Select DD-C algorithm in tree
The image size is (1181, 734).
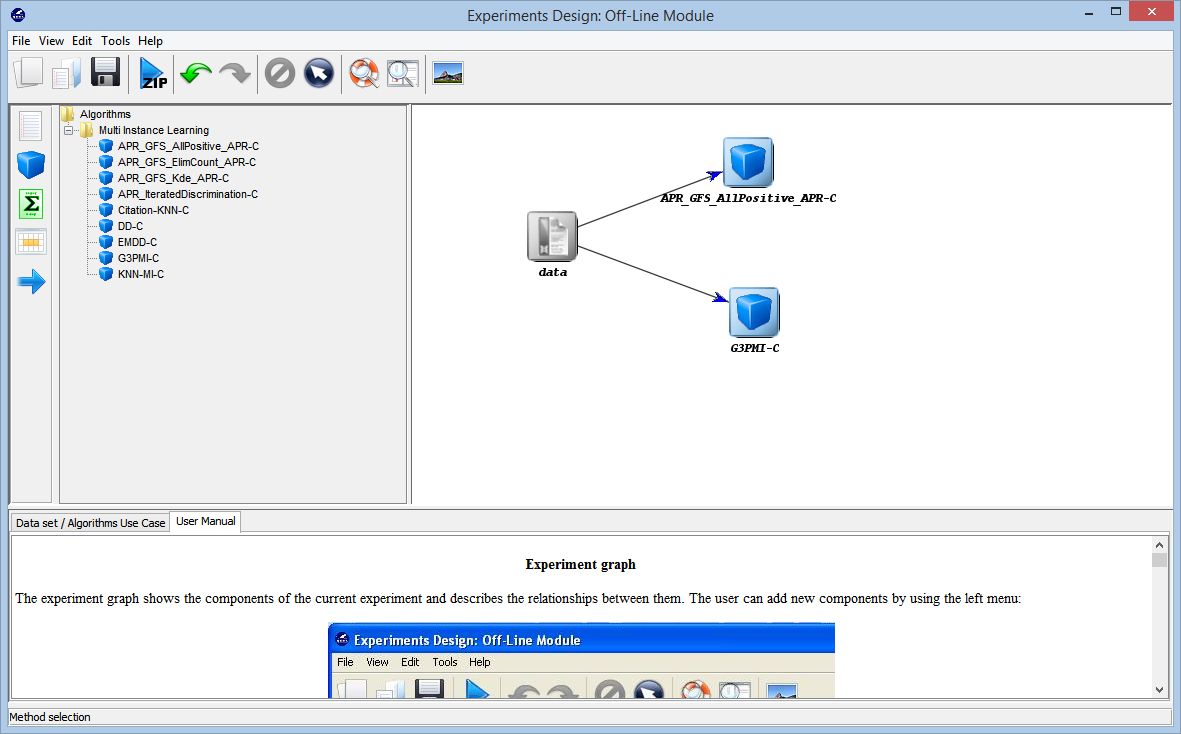(x=130, y=226)
